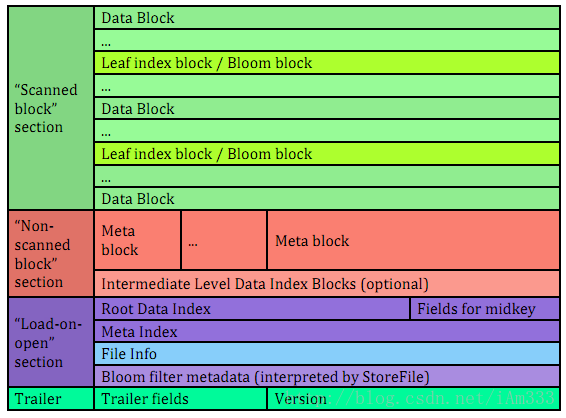Select the Trailer fields cell
Screen dimensions: 566x418
(x=180, y=399)
